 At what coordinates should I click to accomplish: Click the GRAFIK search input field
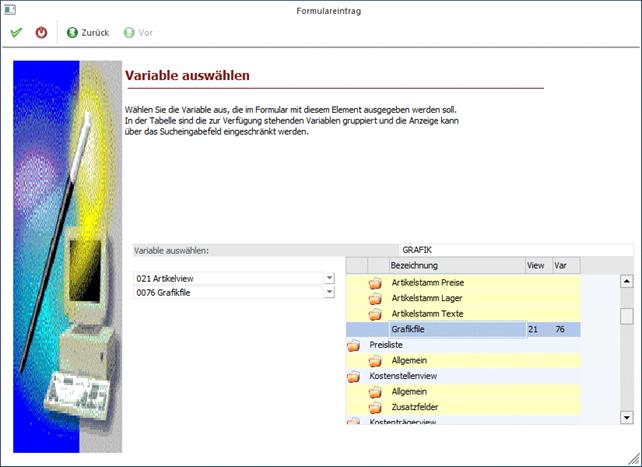[x=515, y=250]
